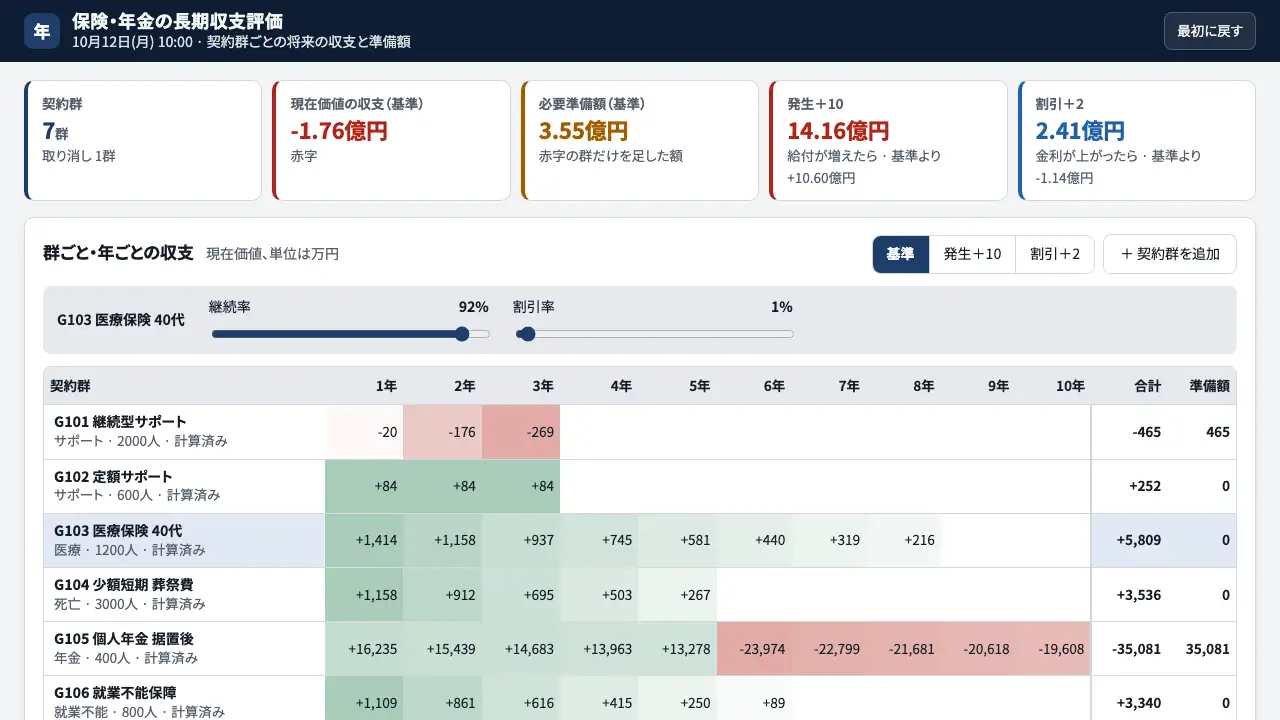
Task: Adjust the 割引率 slider
Action: point(655,334)
